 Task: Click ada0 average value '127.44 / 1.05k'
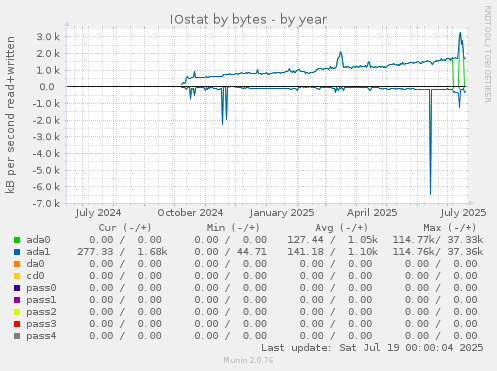[x=333, y=240]
